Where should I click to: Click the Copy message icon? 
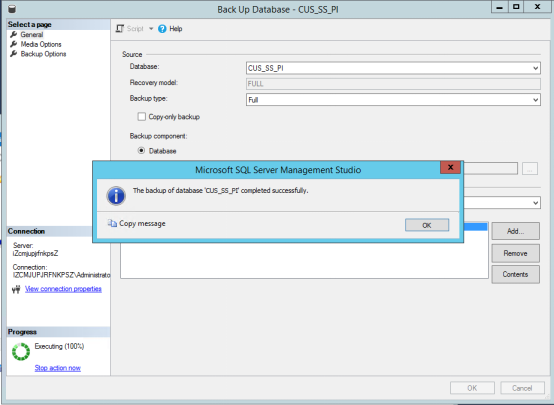pos(112,223)
